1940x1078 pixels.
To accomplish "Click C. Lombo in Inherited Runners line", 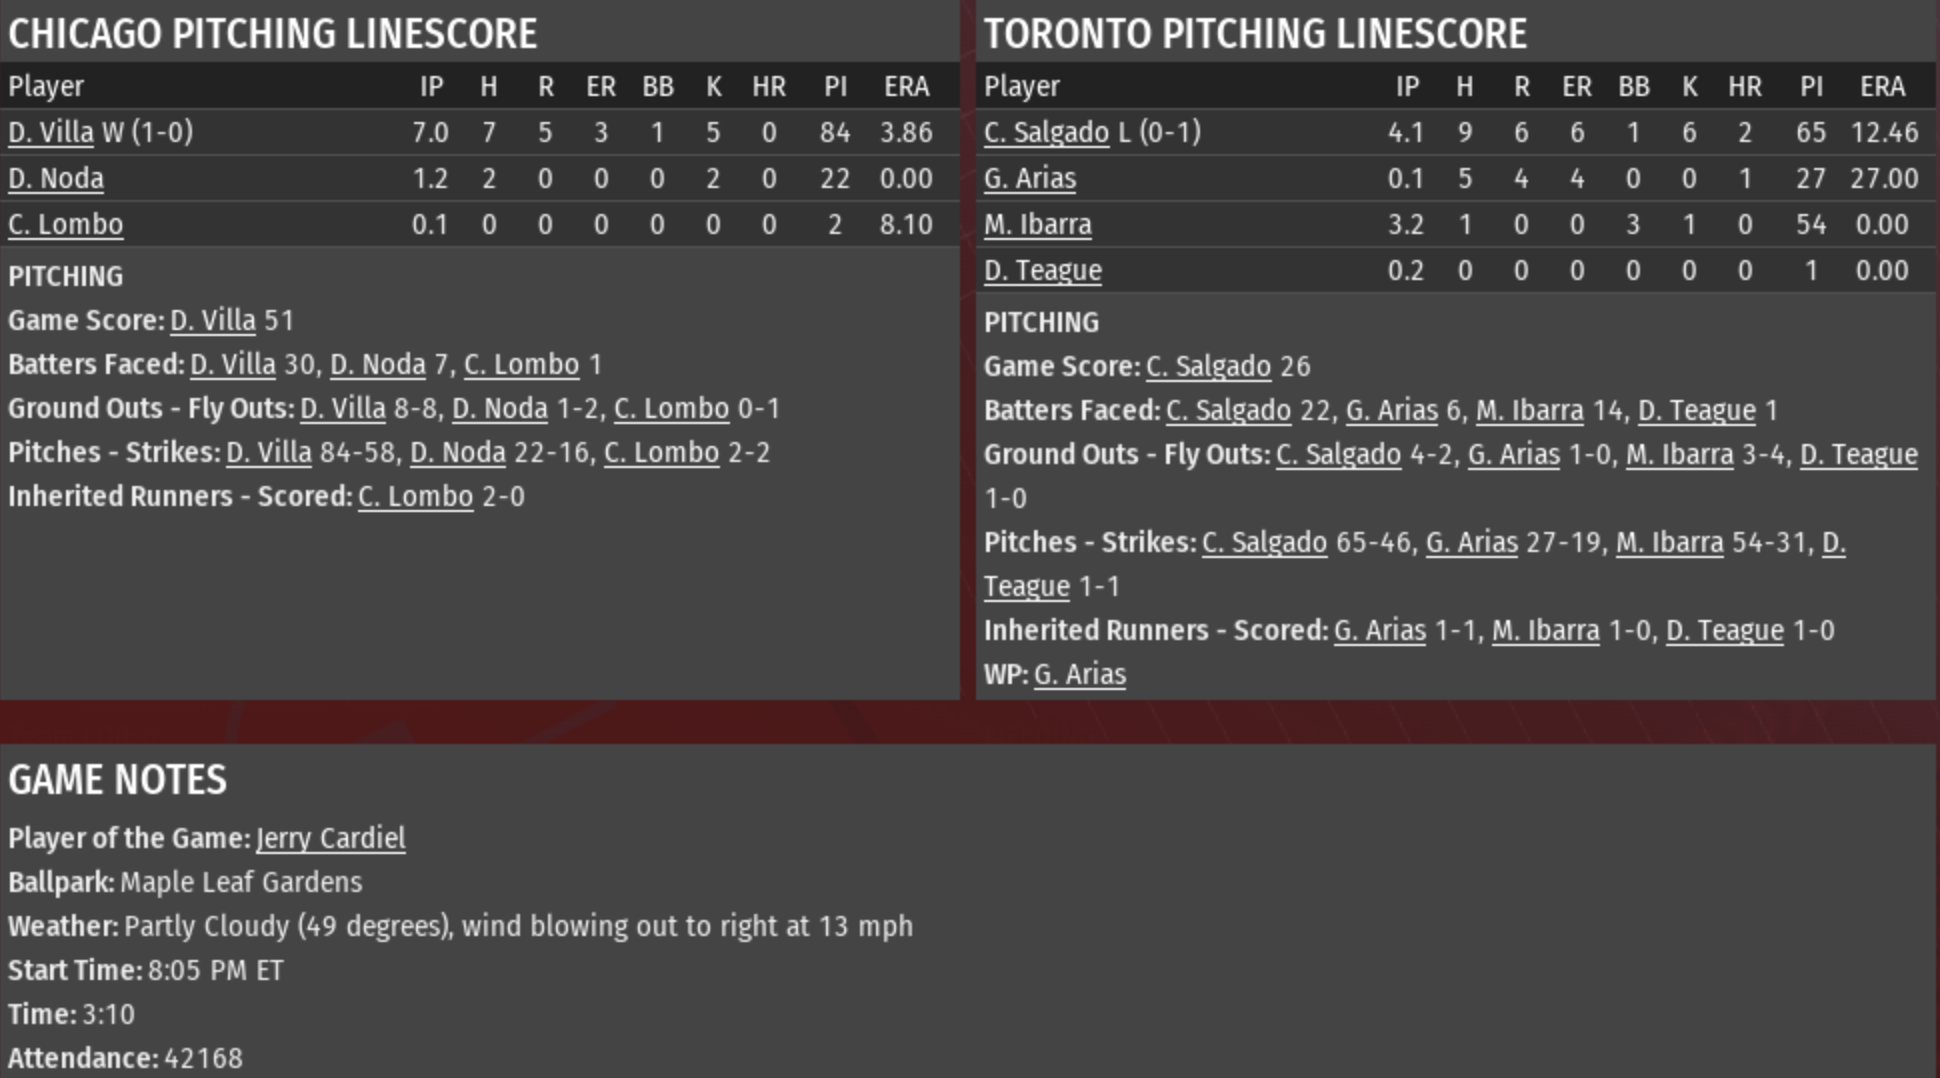I will (416, 496).
